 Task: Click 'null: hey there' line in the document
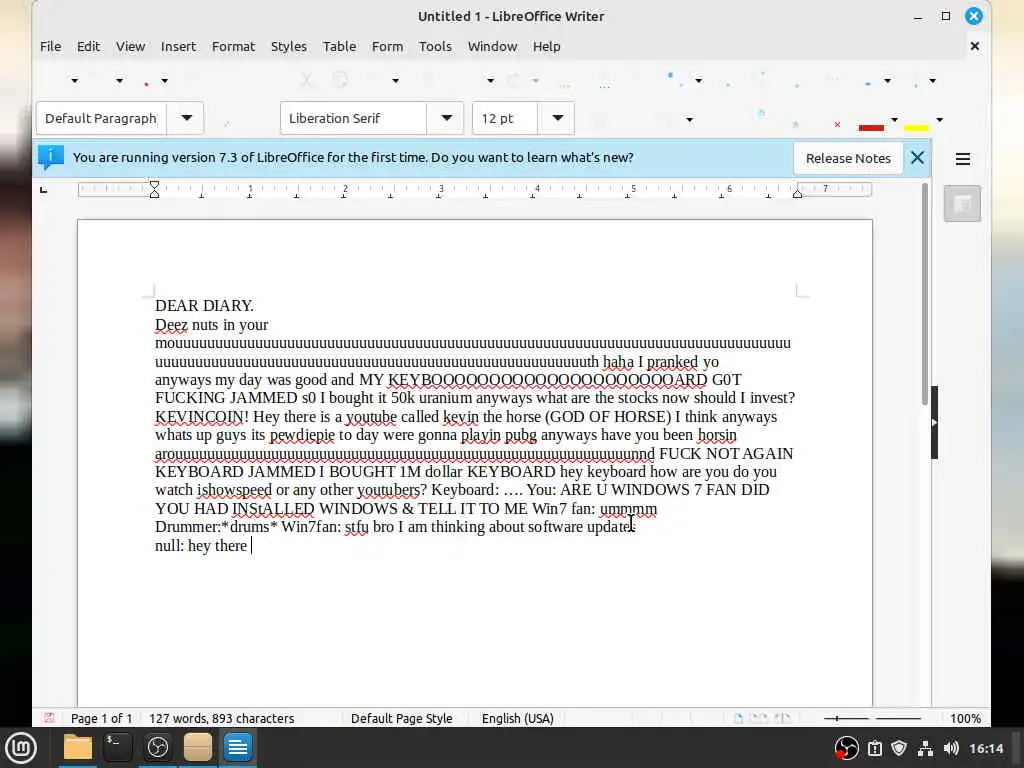tap(201, 545)
